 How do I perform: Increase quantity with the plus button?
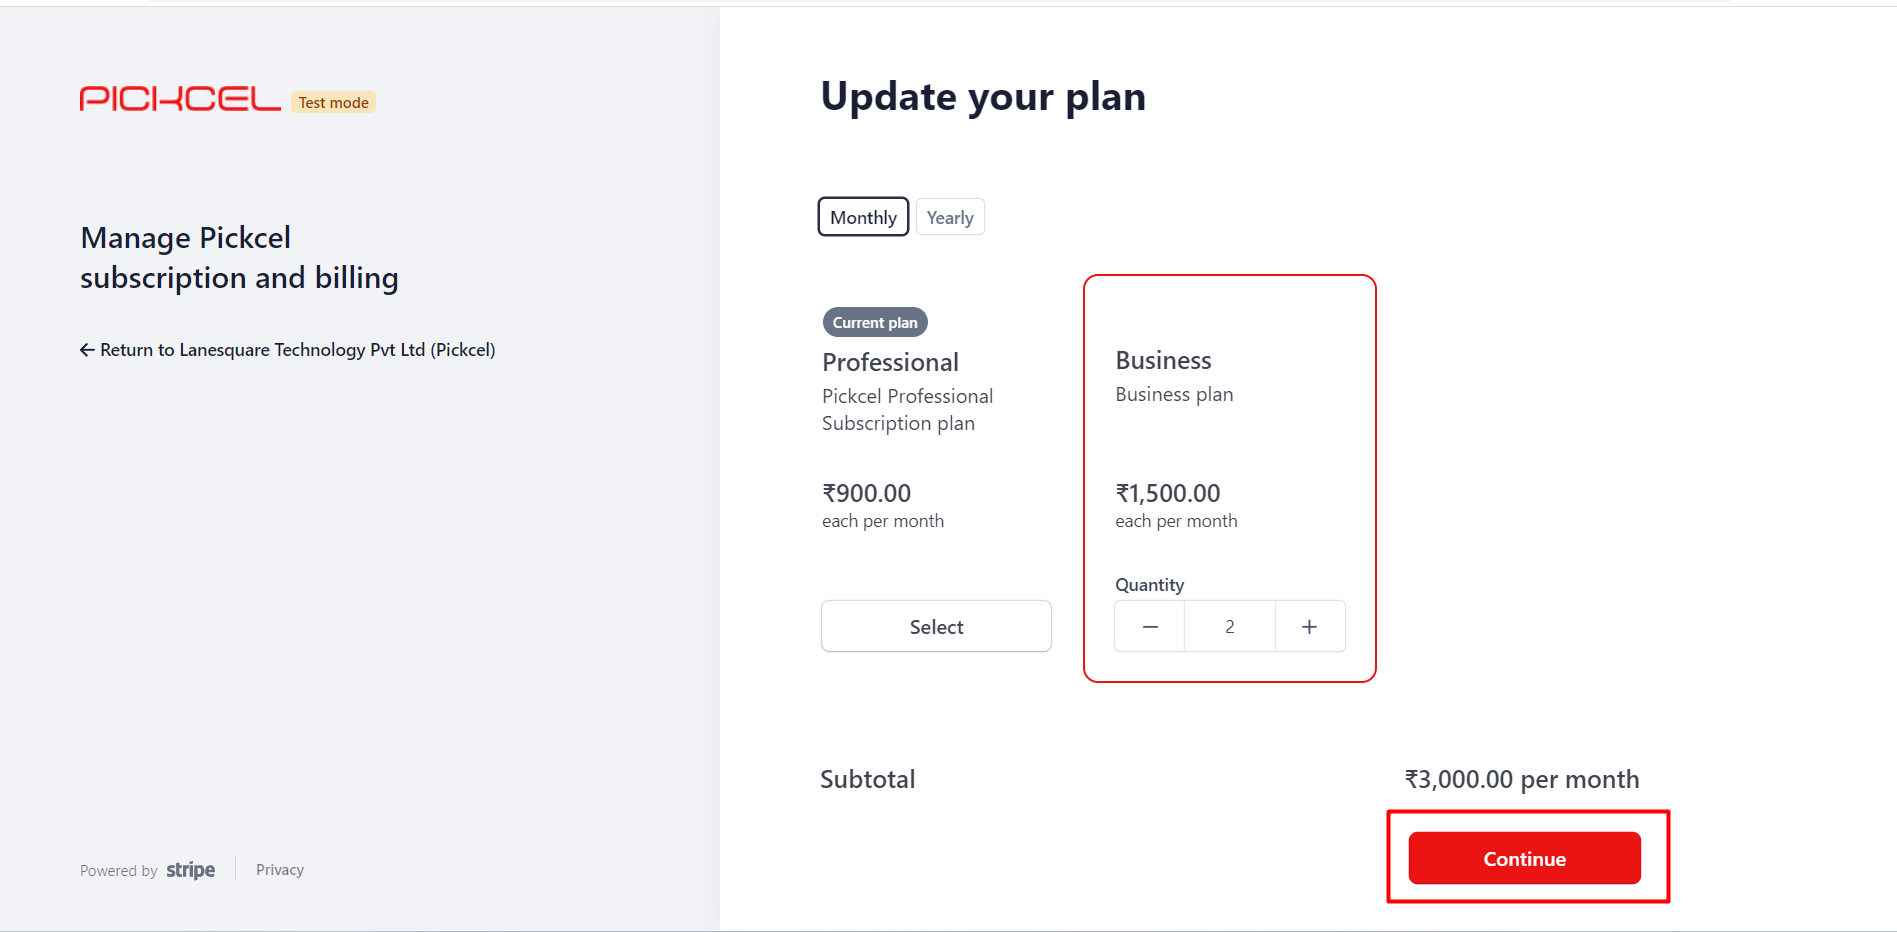click(1309, 627)
